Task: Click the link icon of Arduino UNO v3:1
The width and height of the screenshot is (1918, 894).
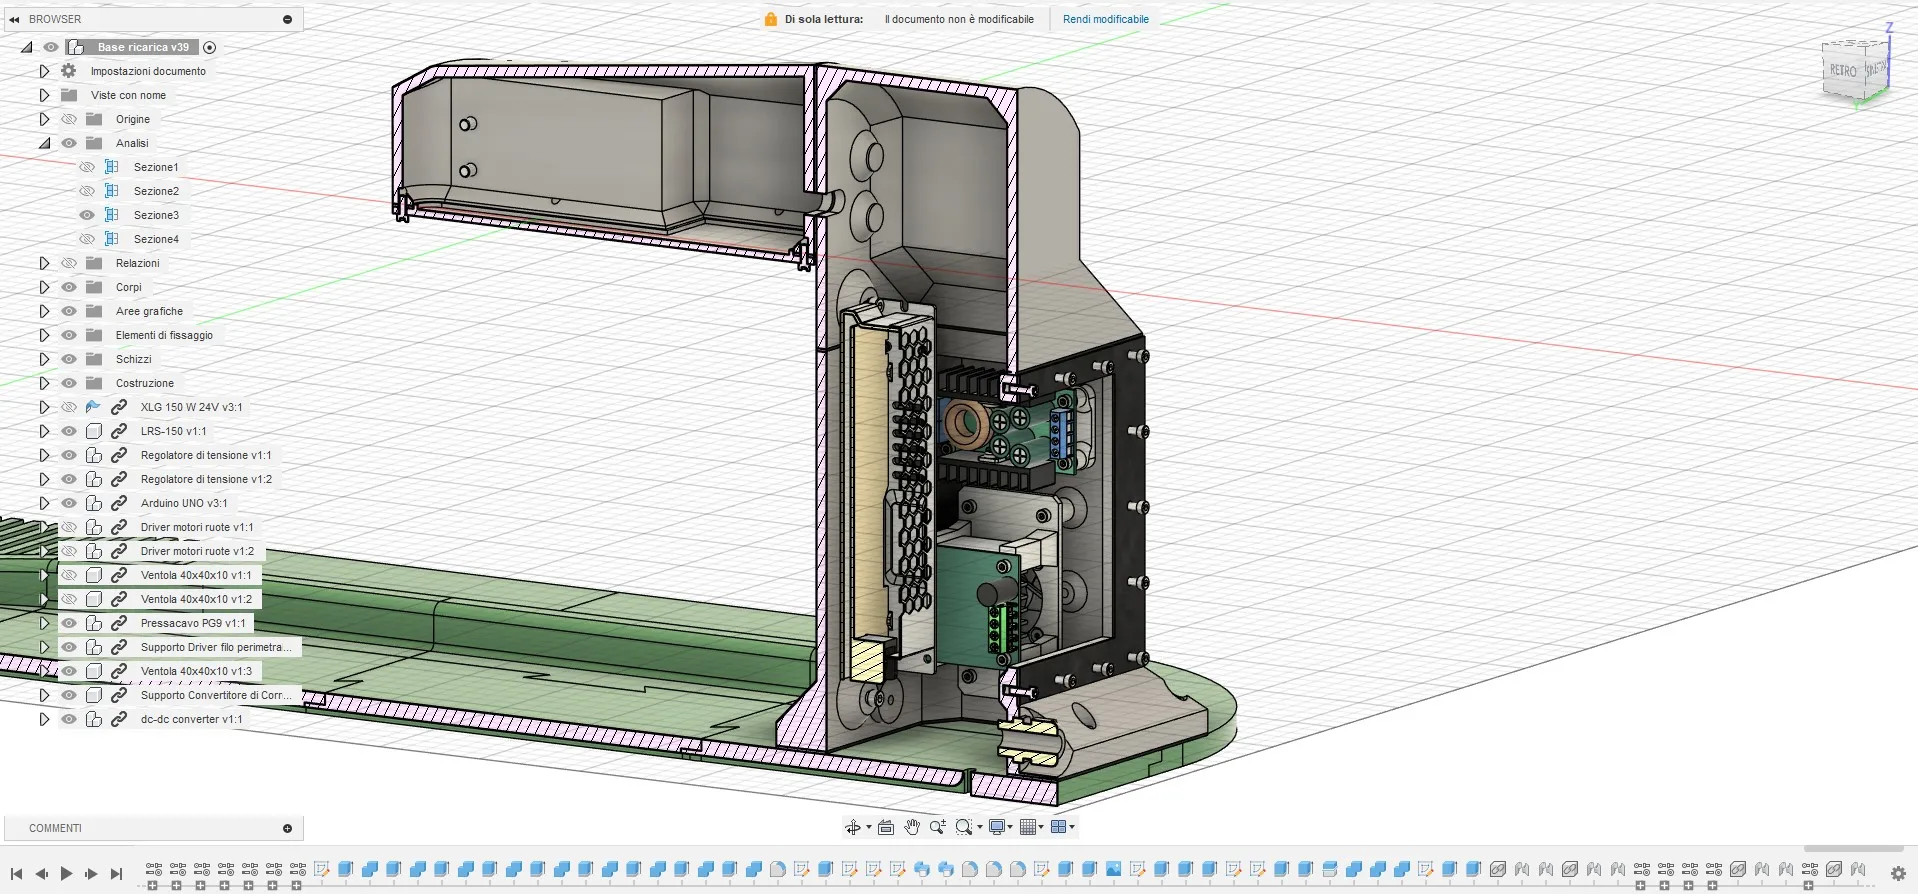Action: tap(119, 503)
